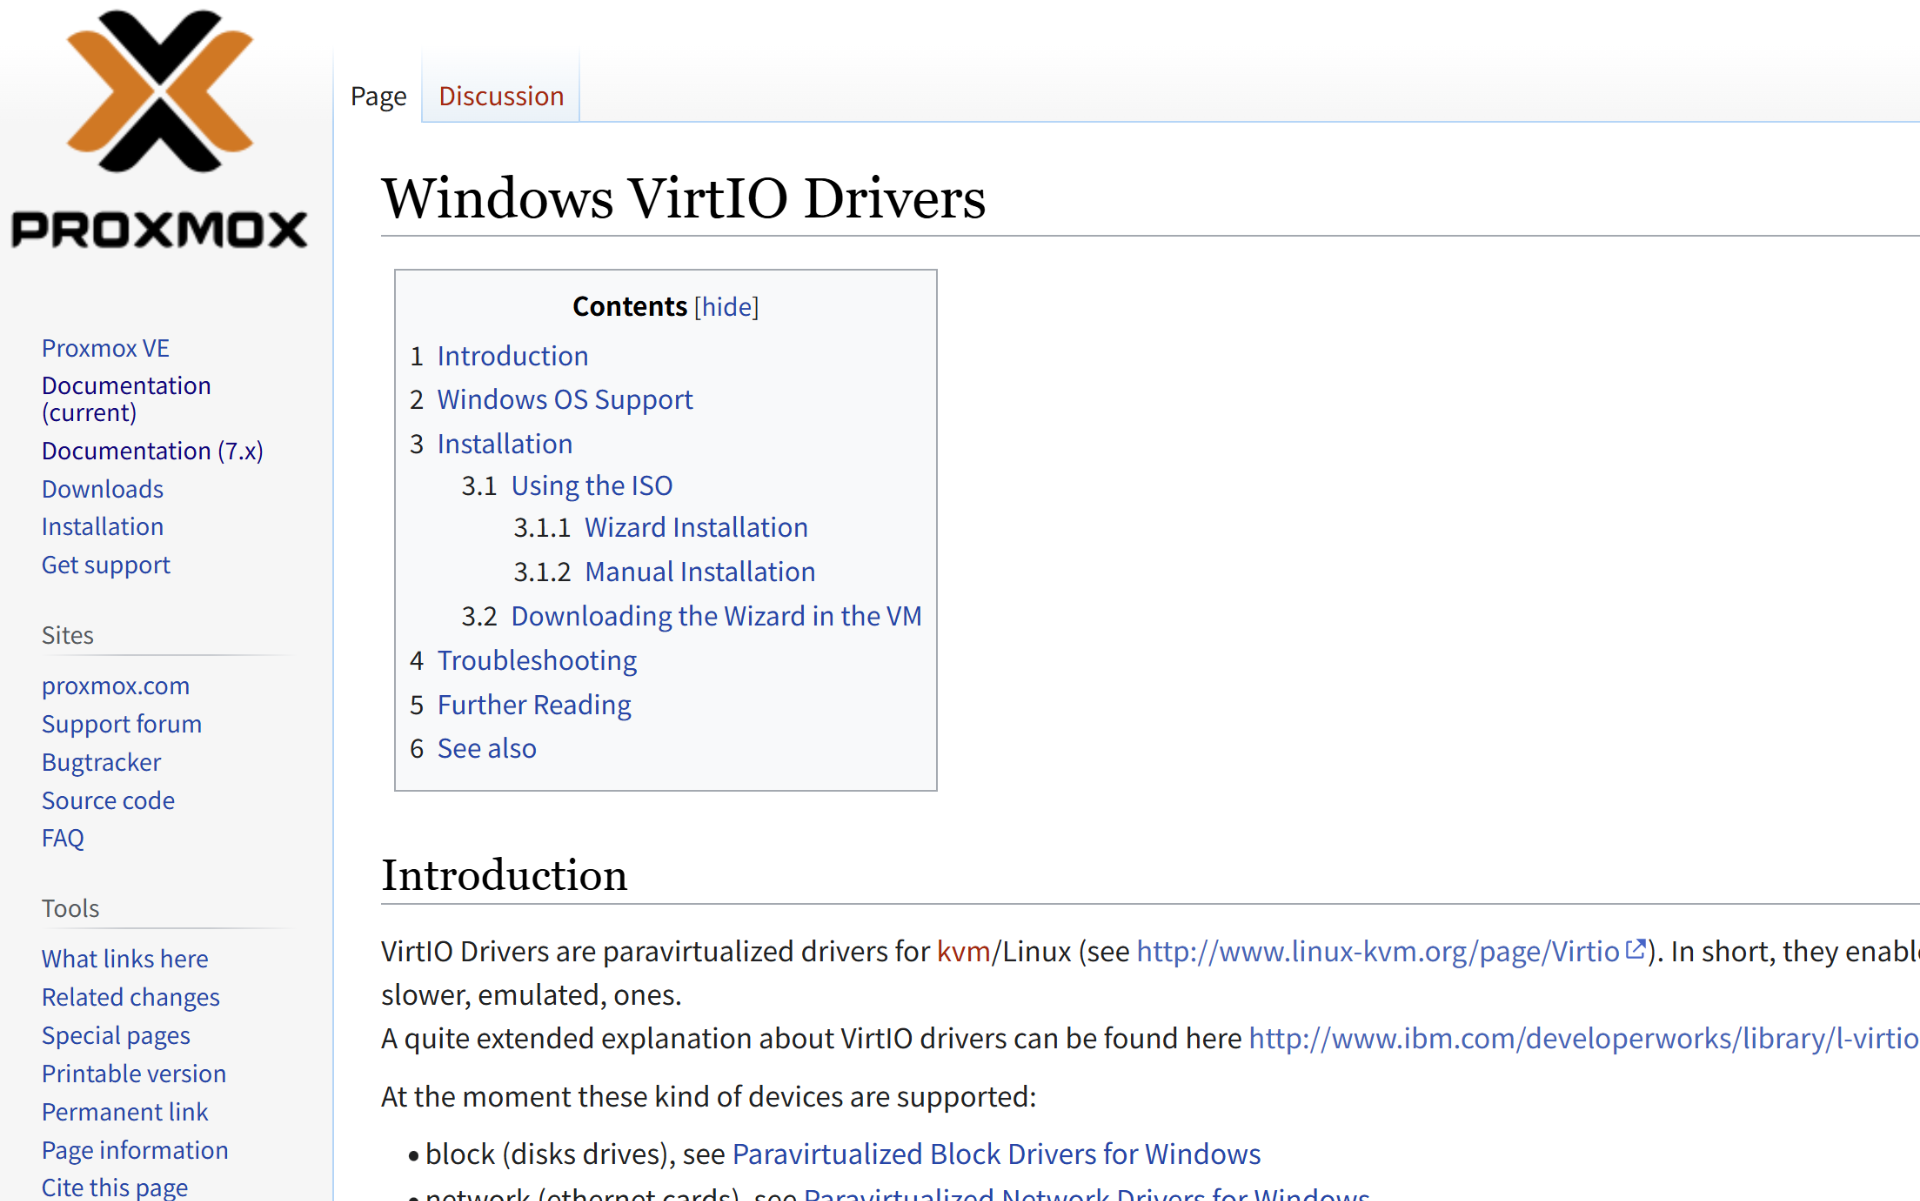Go to Manual Installation subsection
This screenshot has height=1201, width=1920.
[699, 572]
